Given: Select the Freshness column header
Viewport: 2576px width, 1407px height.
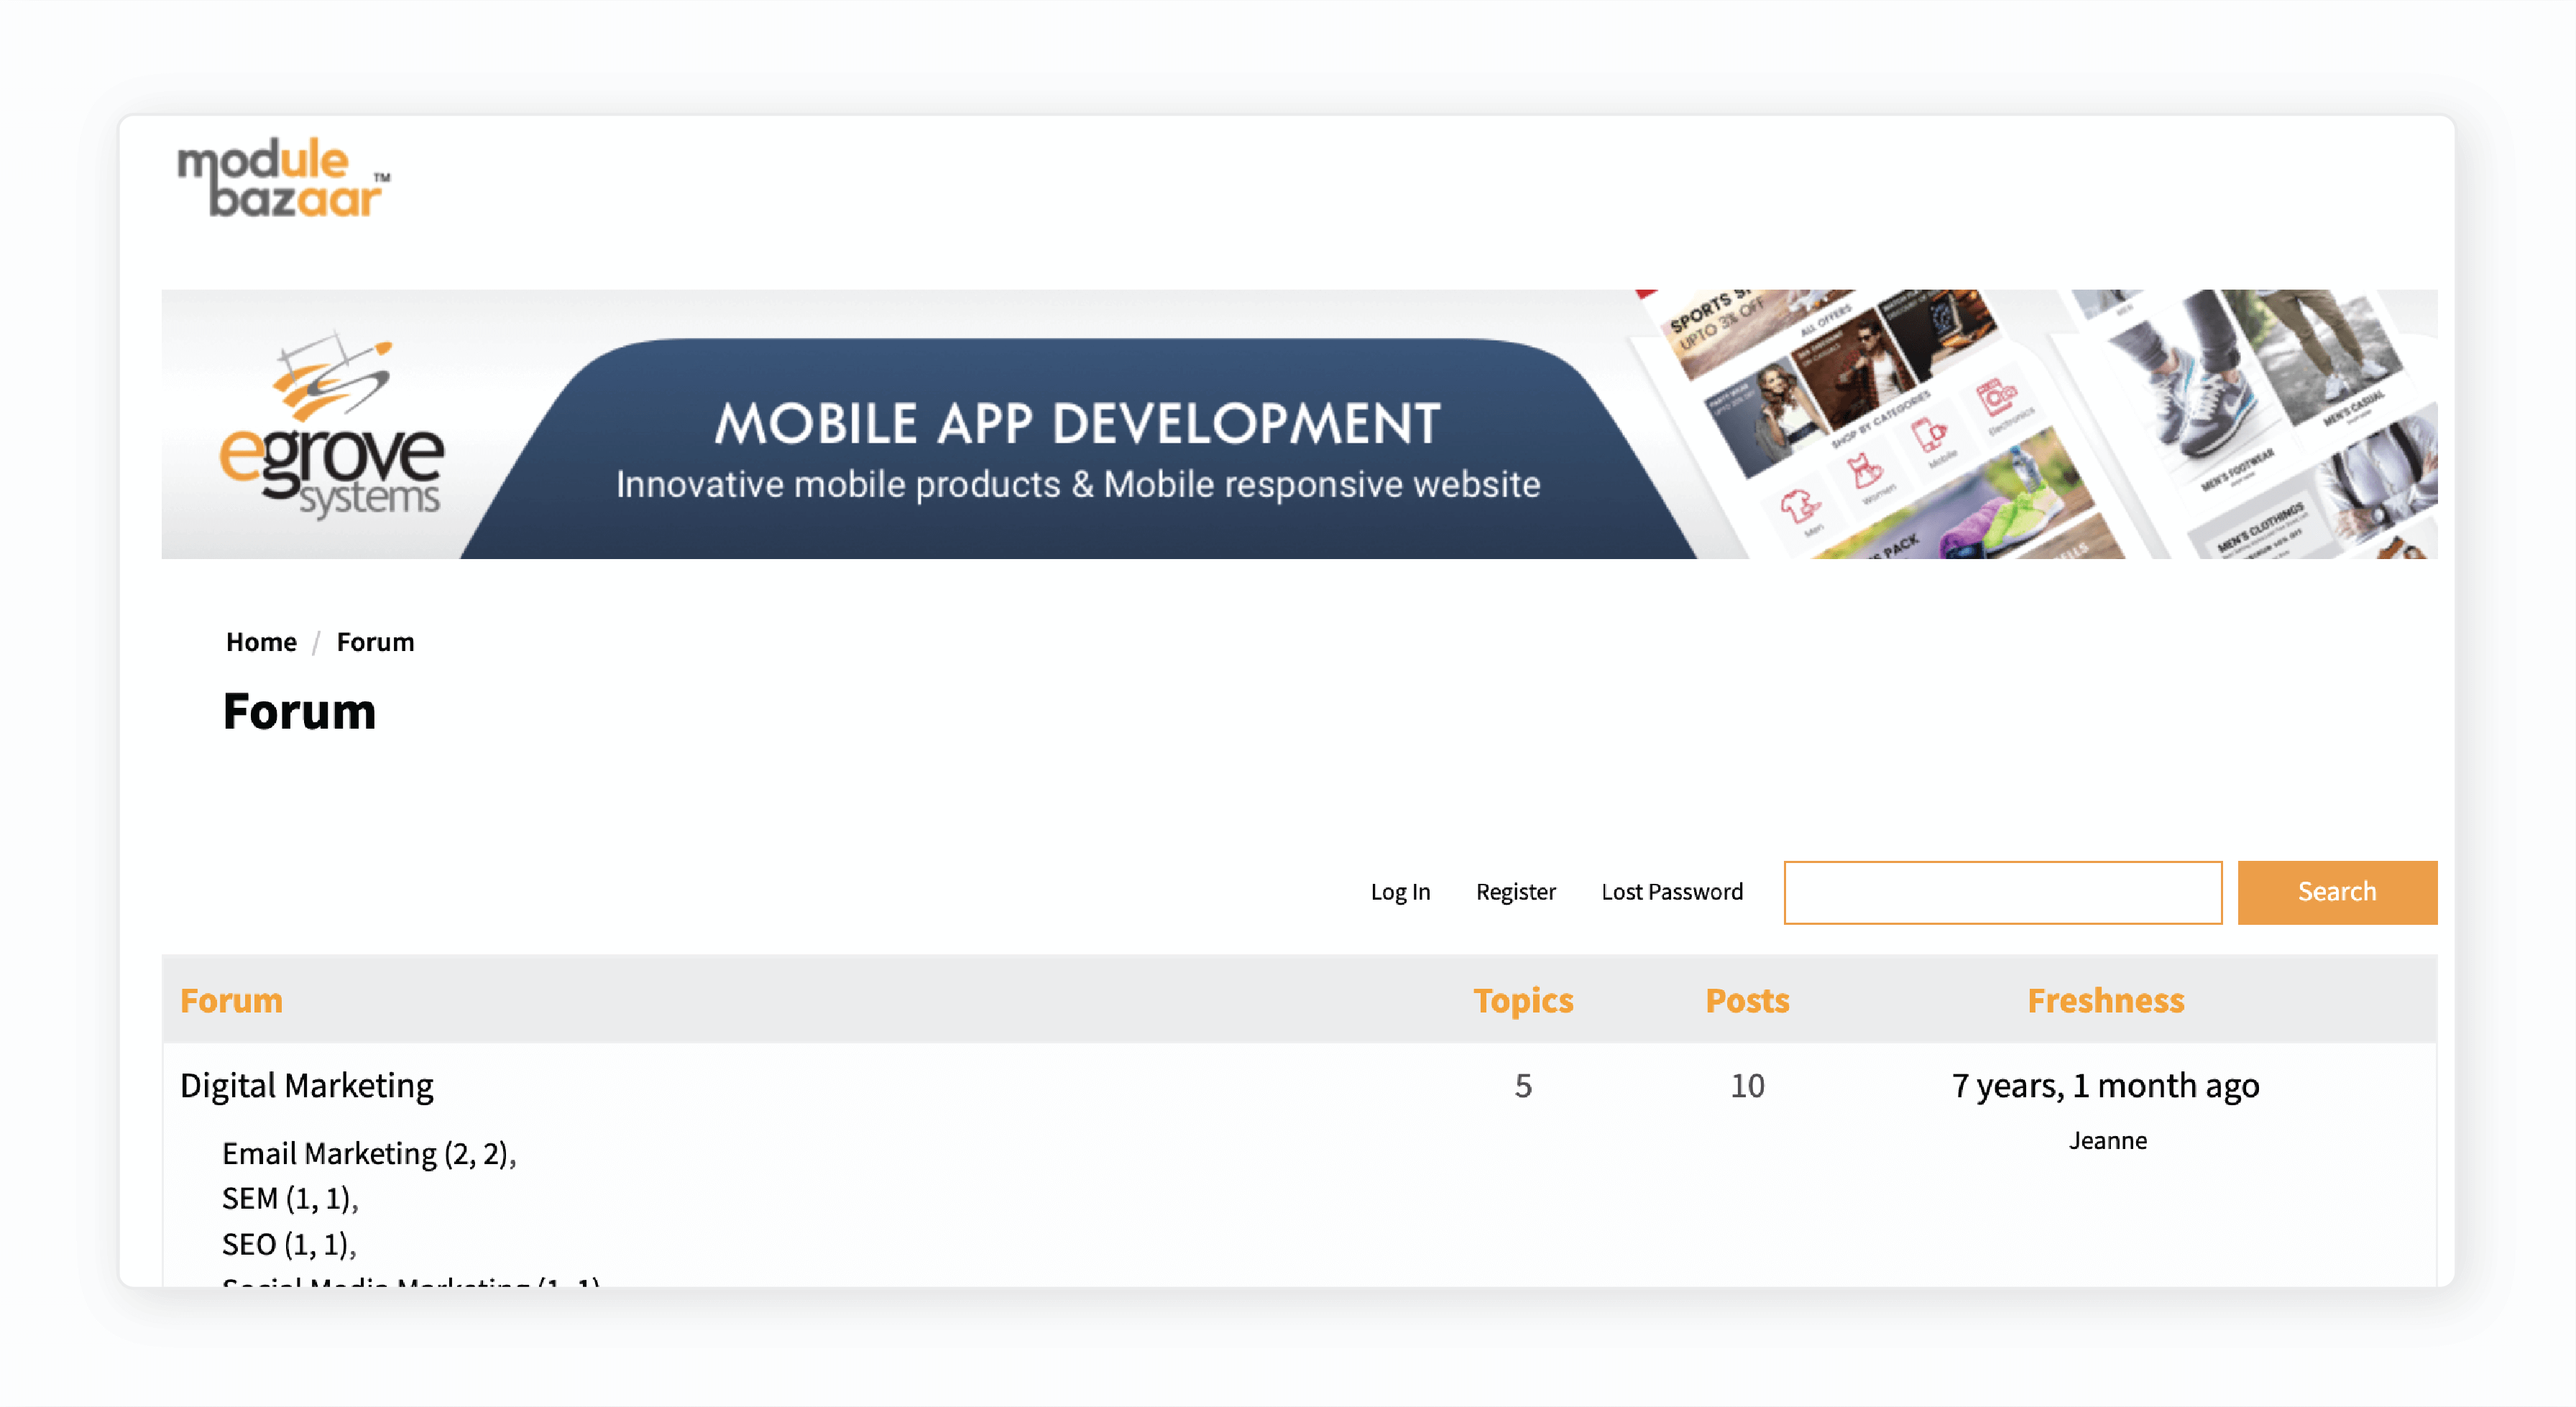Looking at the screenshot, I should click(2106, 1001).
